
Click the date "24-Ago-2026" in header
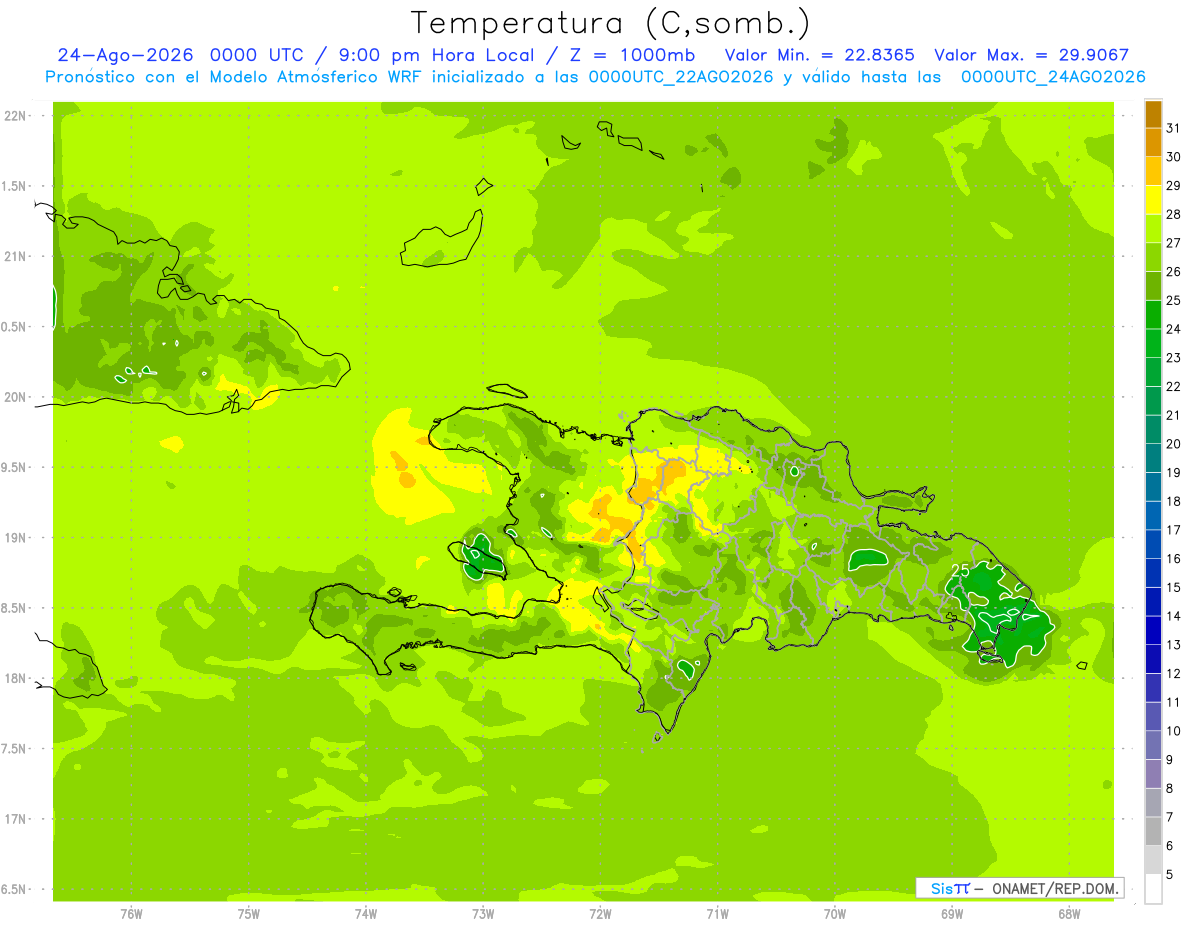125,55
